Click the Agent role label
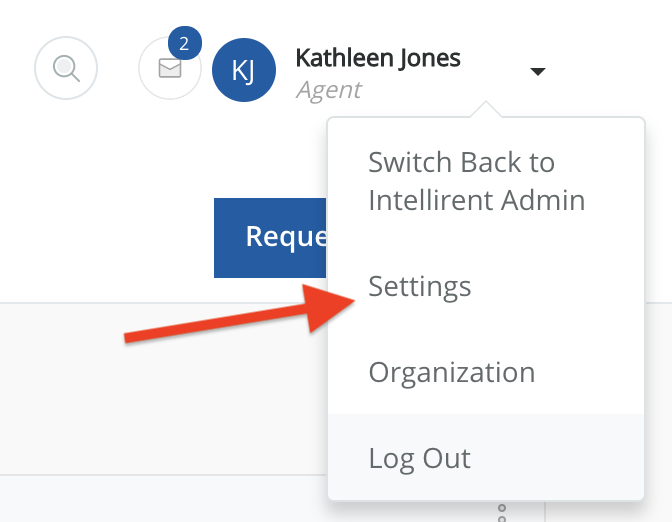The width and height of the screenshot is (672, 522). pyautogui.click(x=329, y=90)
